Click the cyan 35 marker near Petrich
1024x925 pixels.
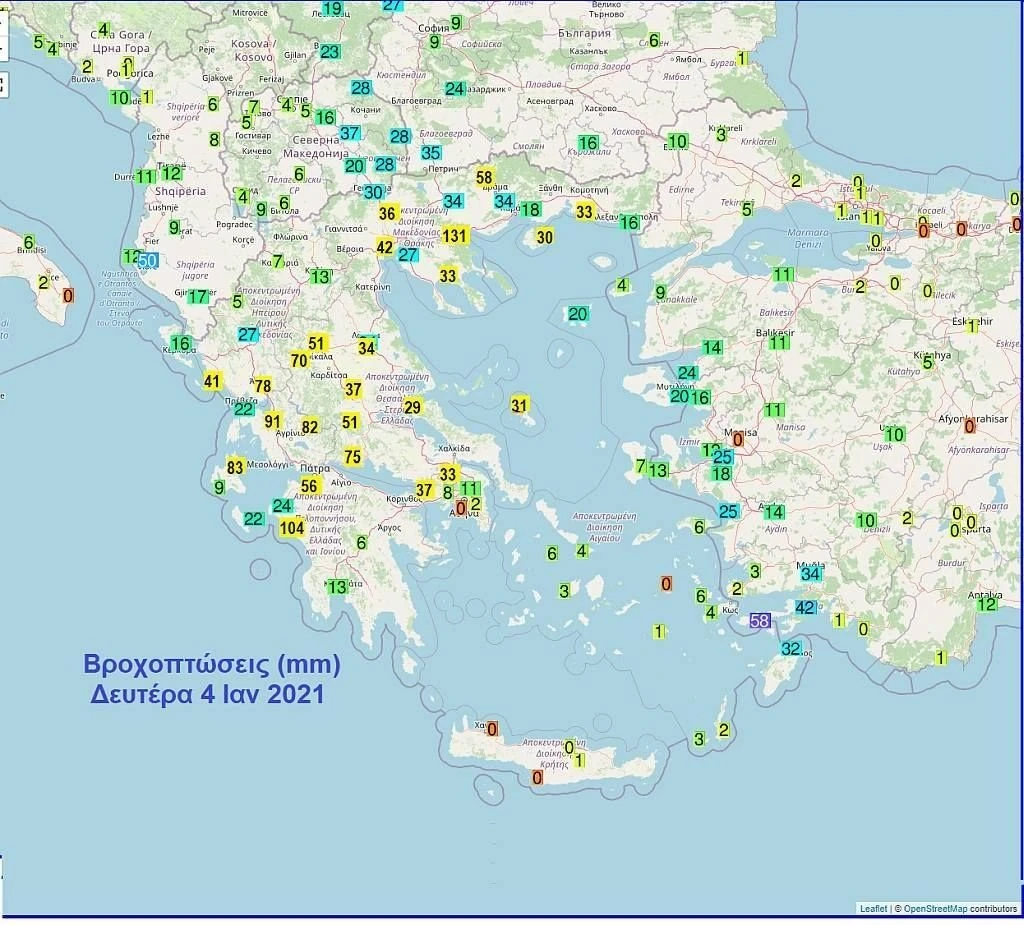tap(431, 153)
